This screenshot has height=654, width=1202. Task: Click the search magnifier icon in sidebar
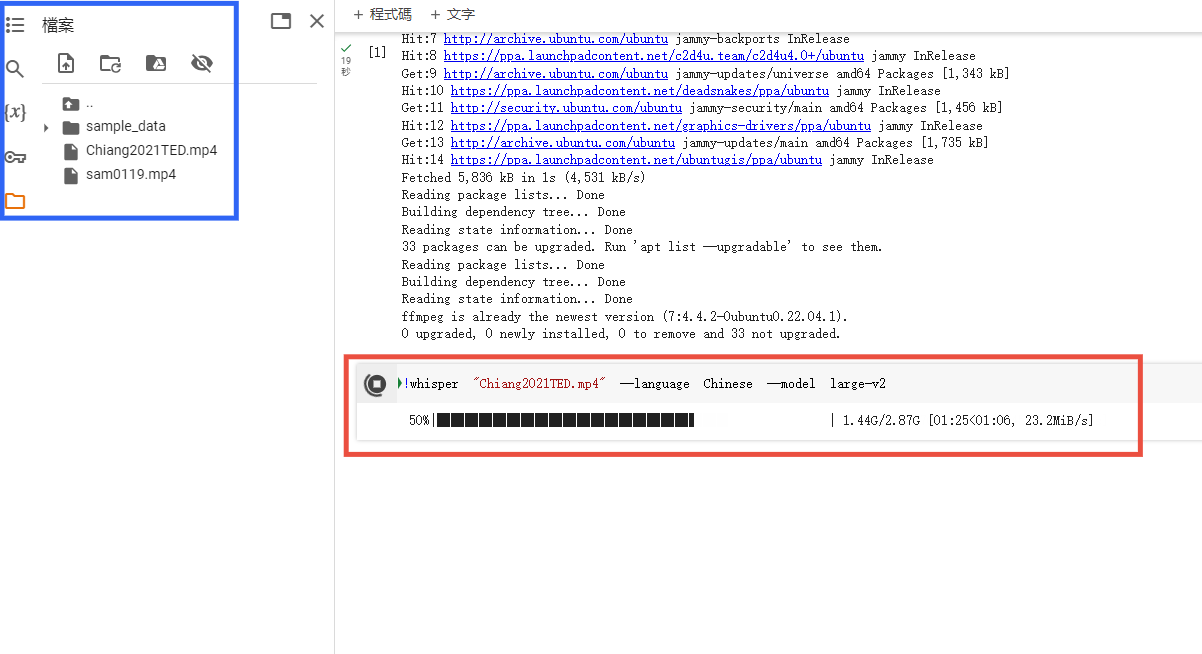pos(15,69)
